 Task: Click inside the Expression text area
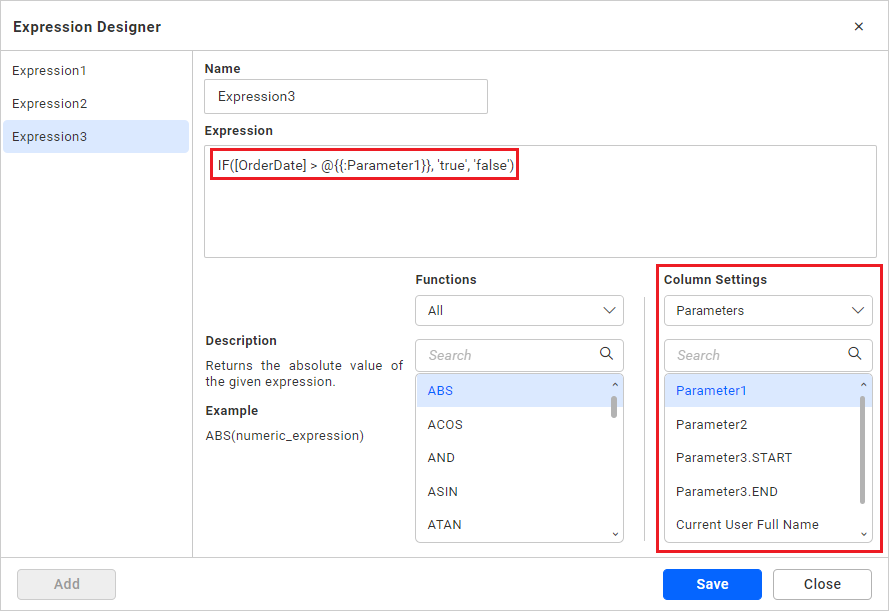coord(540,200)
